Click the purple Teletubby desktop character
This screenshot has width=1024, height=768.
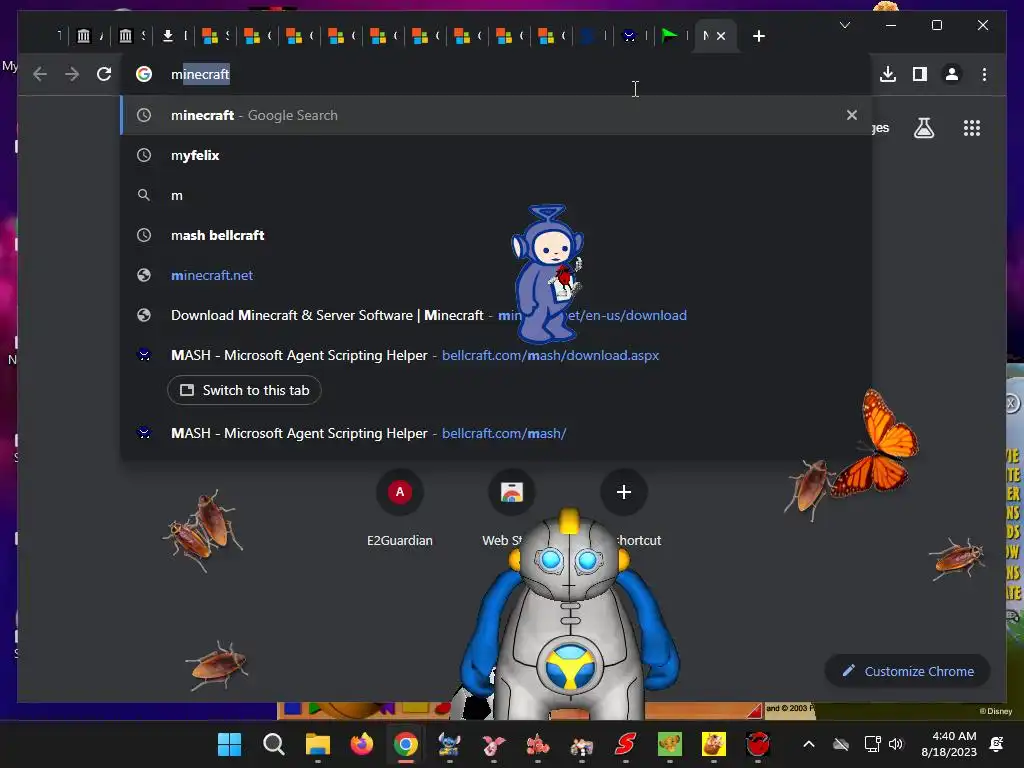(x=547, y=274)
